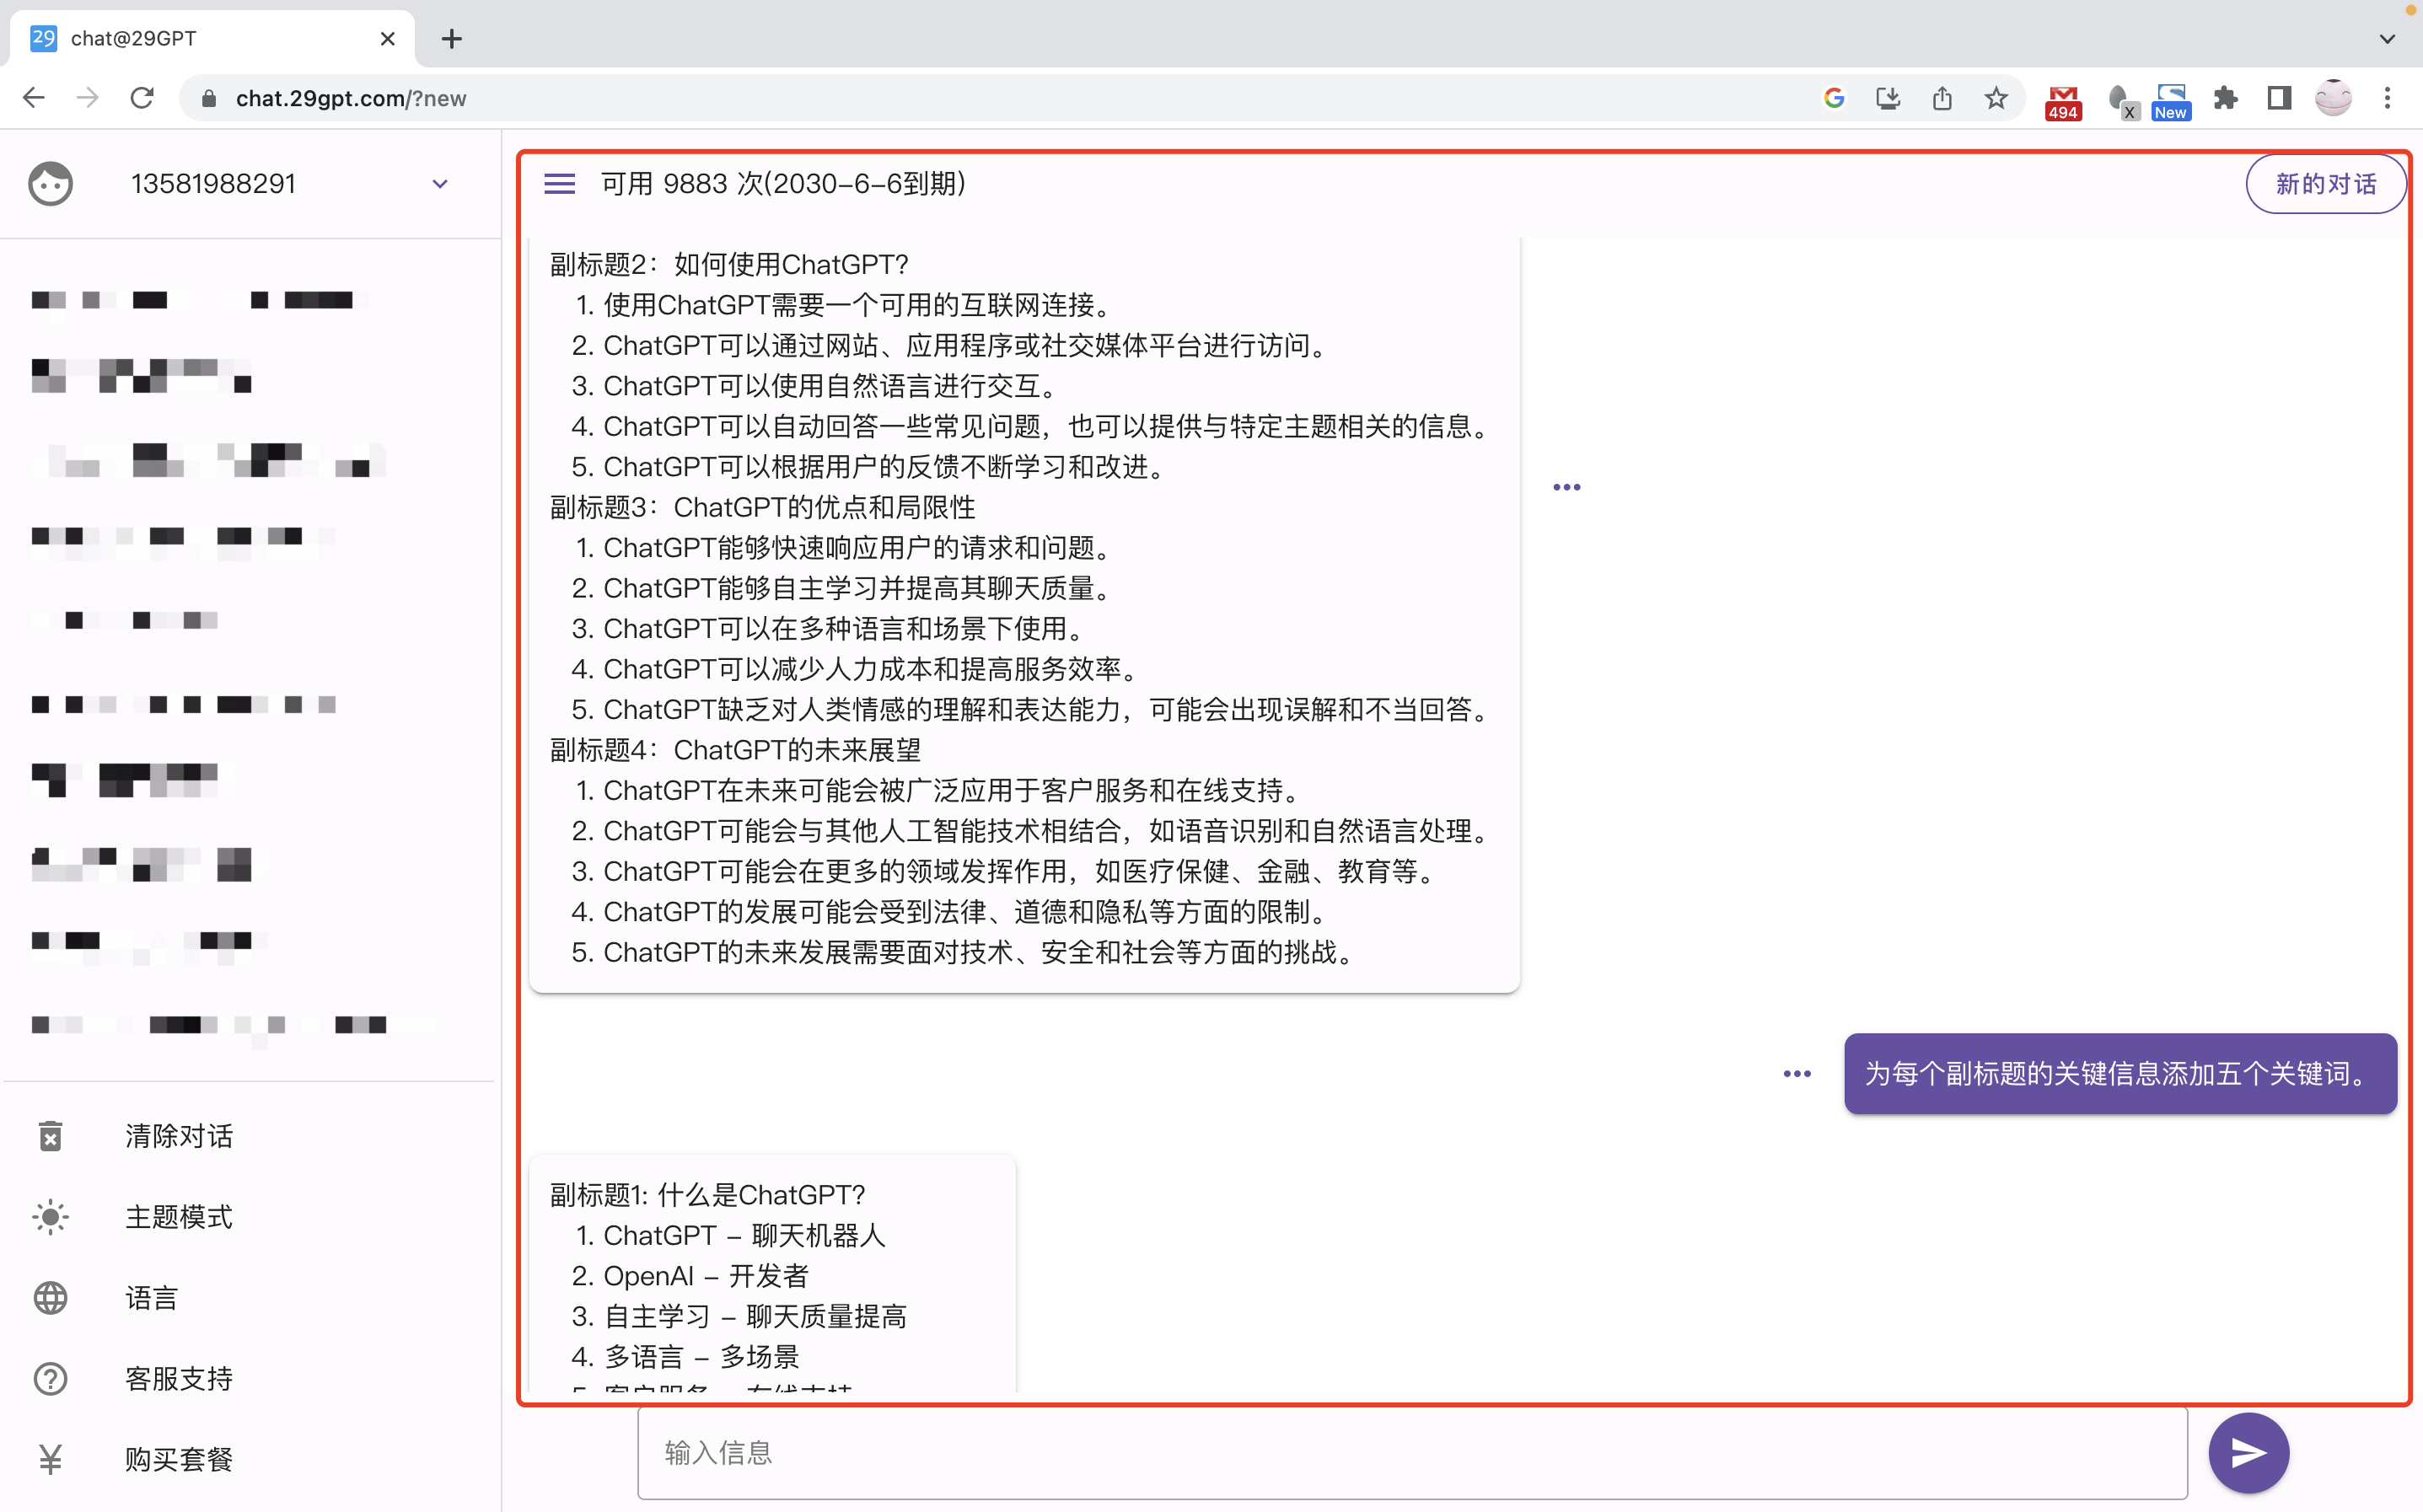2423x1512 pixels.
Task: Open a new browser tab with plus
Action: point(452,39)
